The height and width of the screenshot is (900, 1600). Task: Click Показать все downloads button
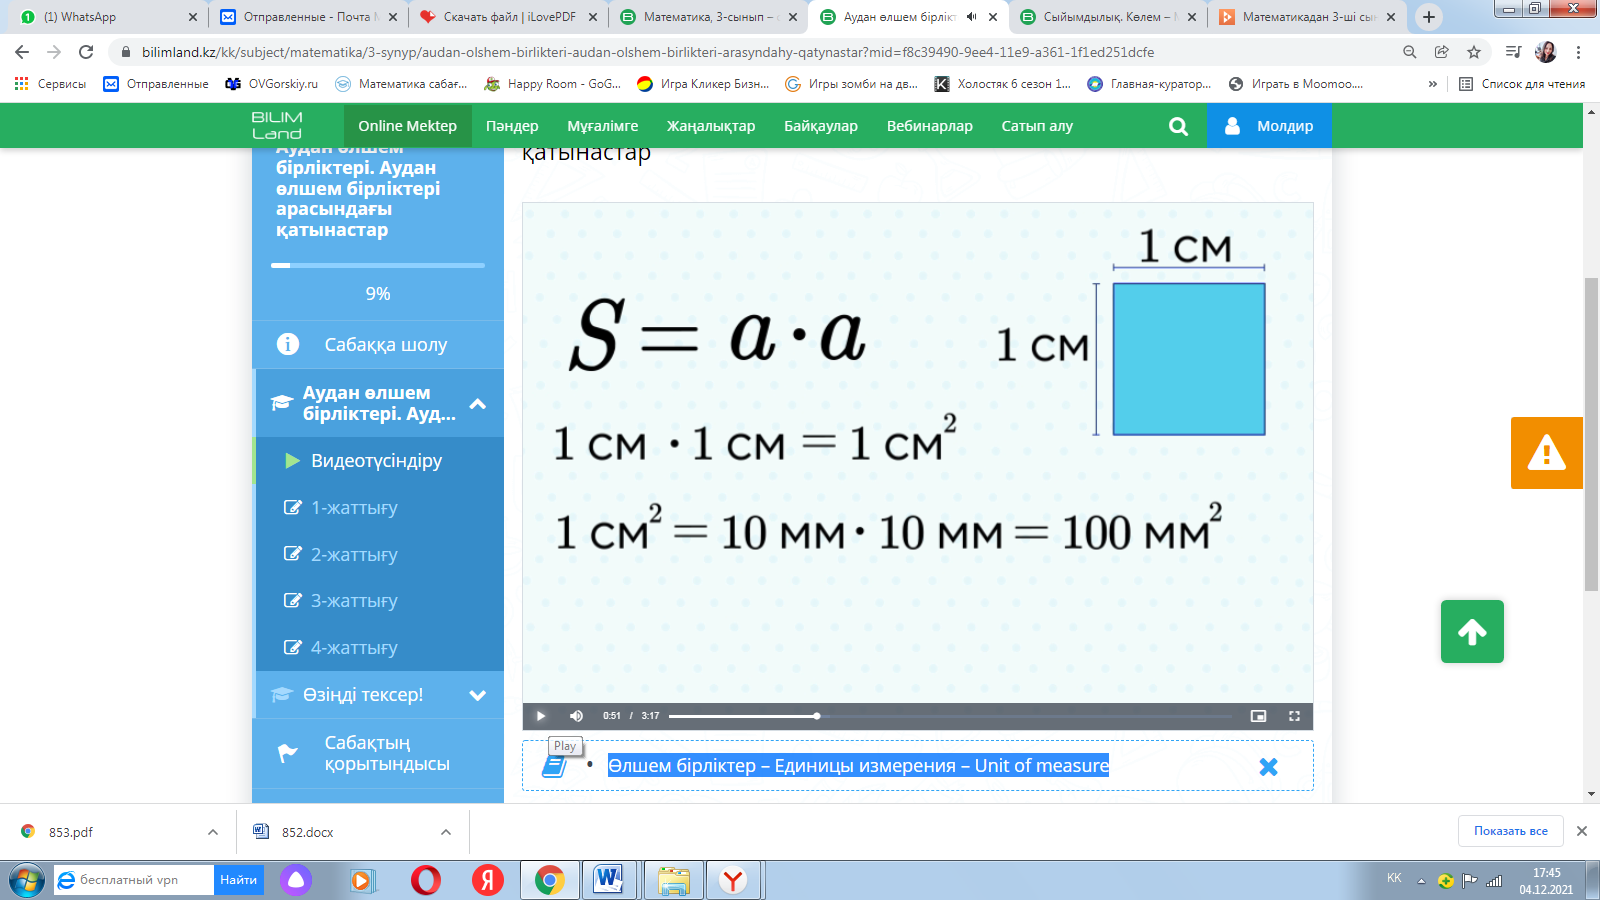pyautogui.click(x=1510, y=831)
